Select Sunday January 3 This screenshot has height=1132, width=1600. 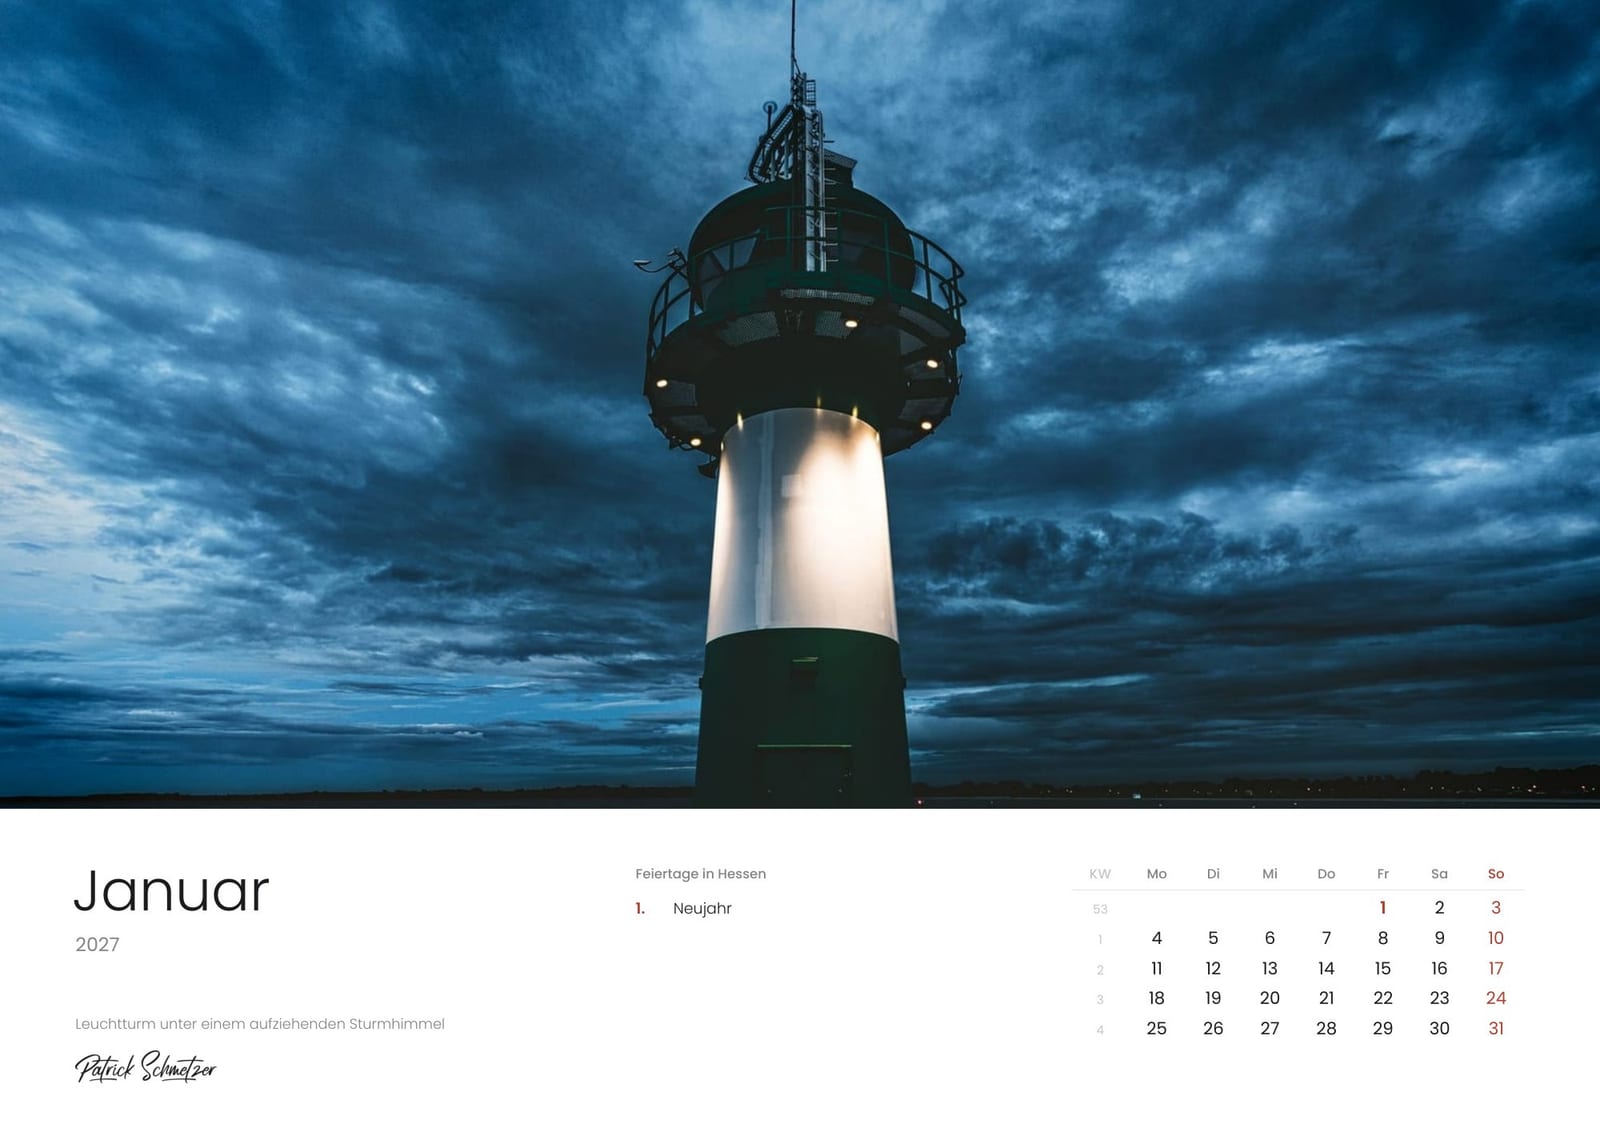1496,908
